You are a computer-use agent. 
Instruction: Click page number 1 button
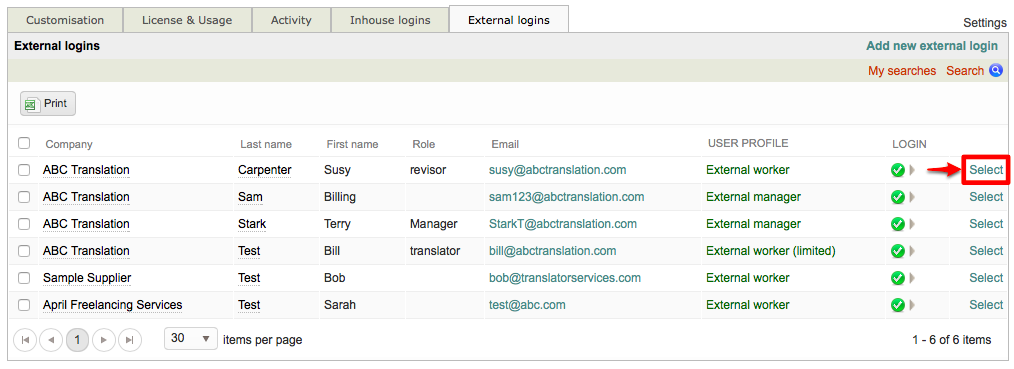tap(78, 339)
